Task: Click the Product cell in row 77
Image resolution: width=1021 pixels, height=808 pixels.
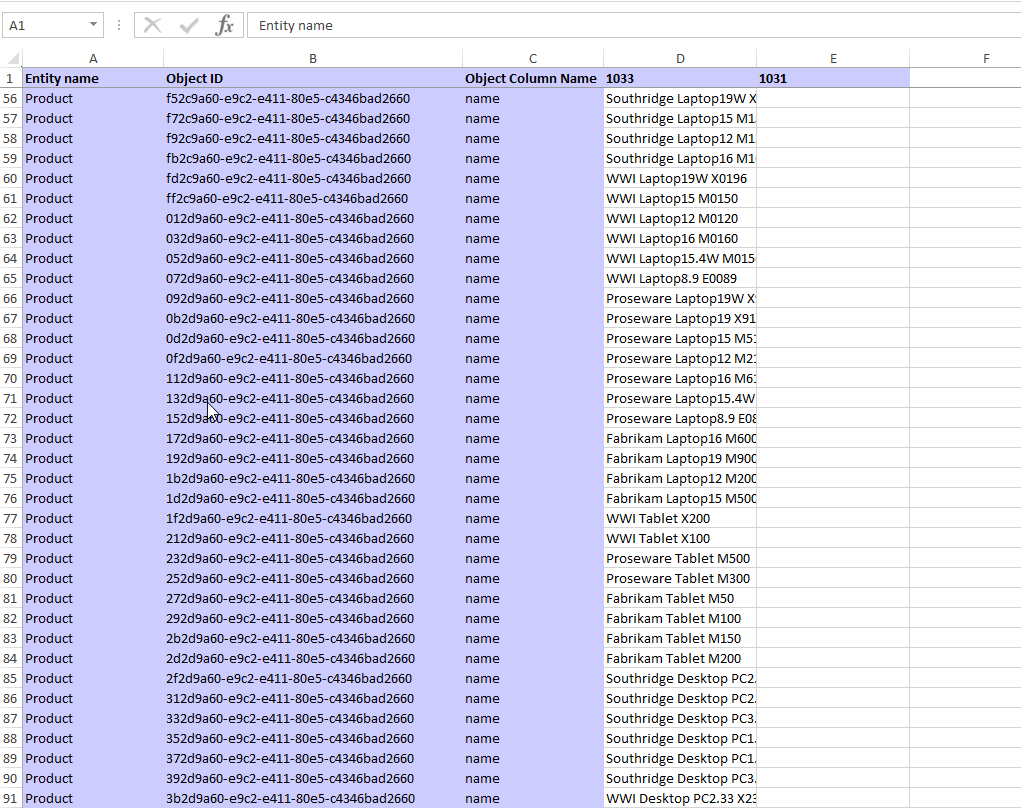Action: pyautogui.click(x=93, y=519)
